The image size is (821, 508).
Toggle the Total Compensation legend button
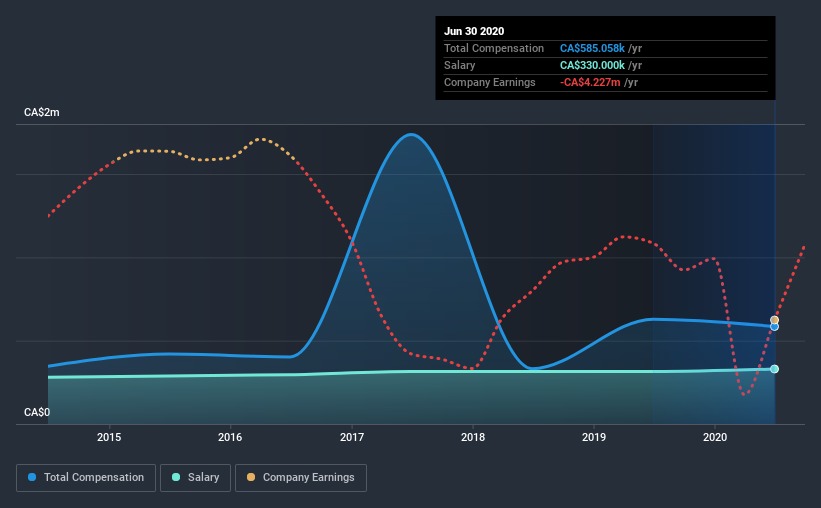coord(86,478)
